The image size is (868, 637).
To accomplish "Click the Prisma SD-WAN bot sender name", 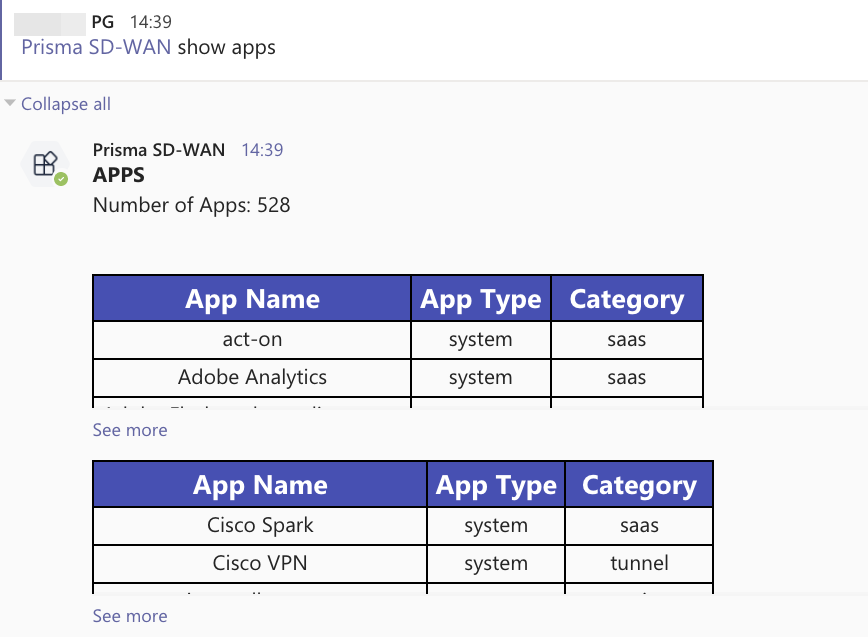I will pos(158,150).
